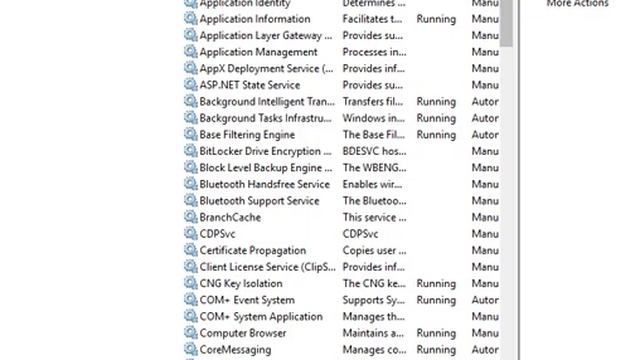Image resolution: width=640 pixels, height=360 pixels.
Task: Click Running status of CNG Key Isolation
Action: pos(436,284)
